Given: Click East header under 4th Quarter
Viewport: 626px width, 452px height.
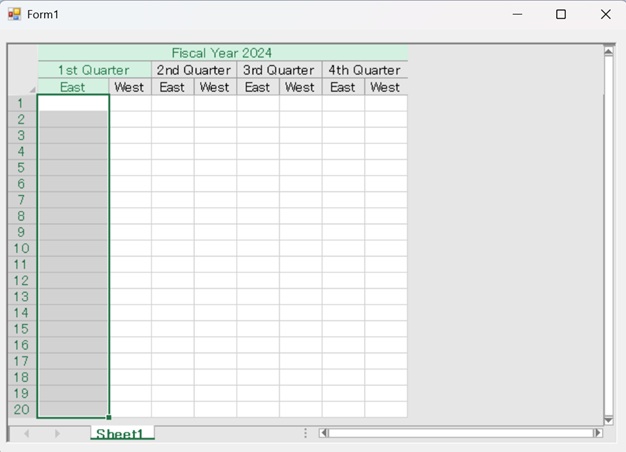Looking at the screenshot, I should click(x=343, y=87).
